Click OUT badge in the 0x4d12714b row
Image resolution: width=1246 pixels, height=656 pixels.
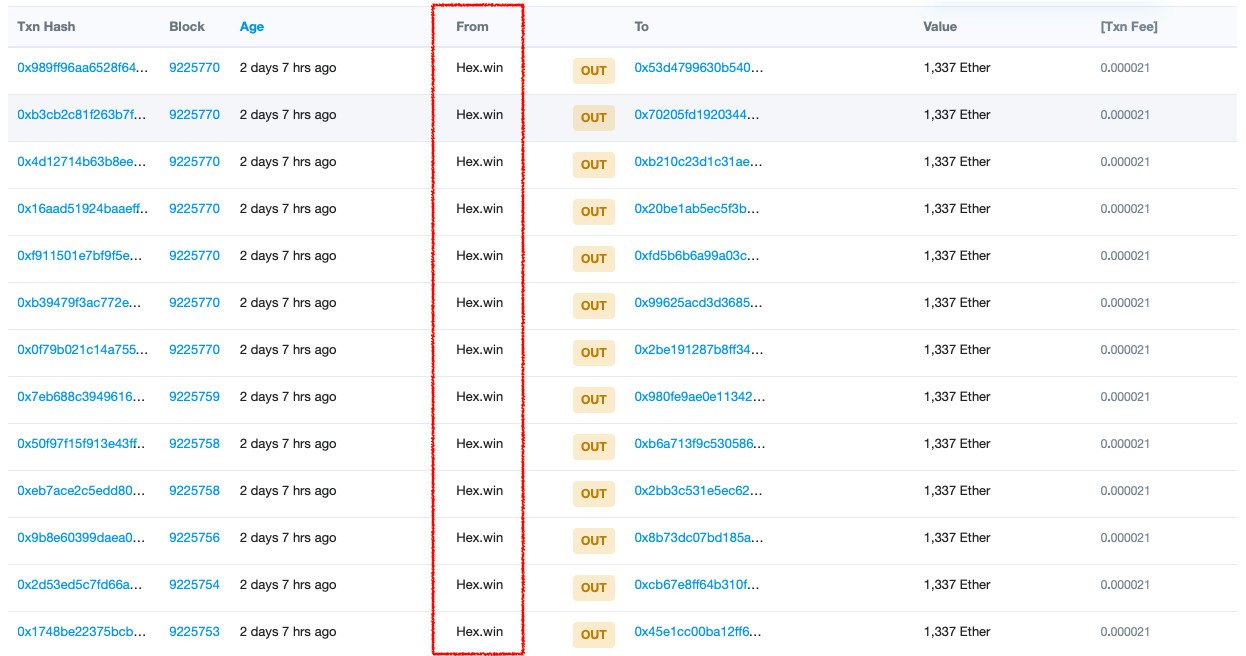coord(594,165)
